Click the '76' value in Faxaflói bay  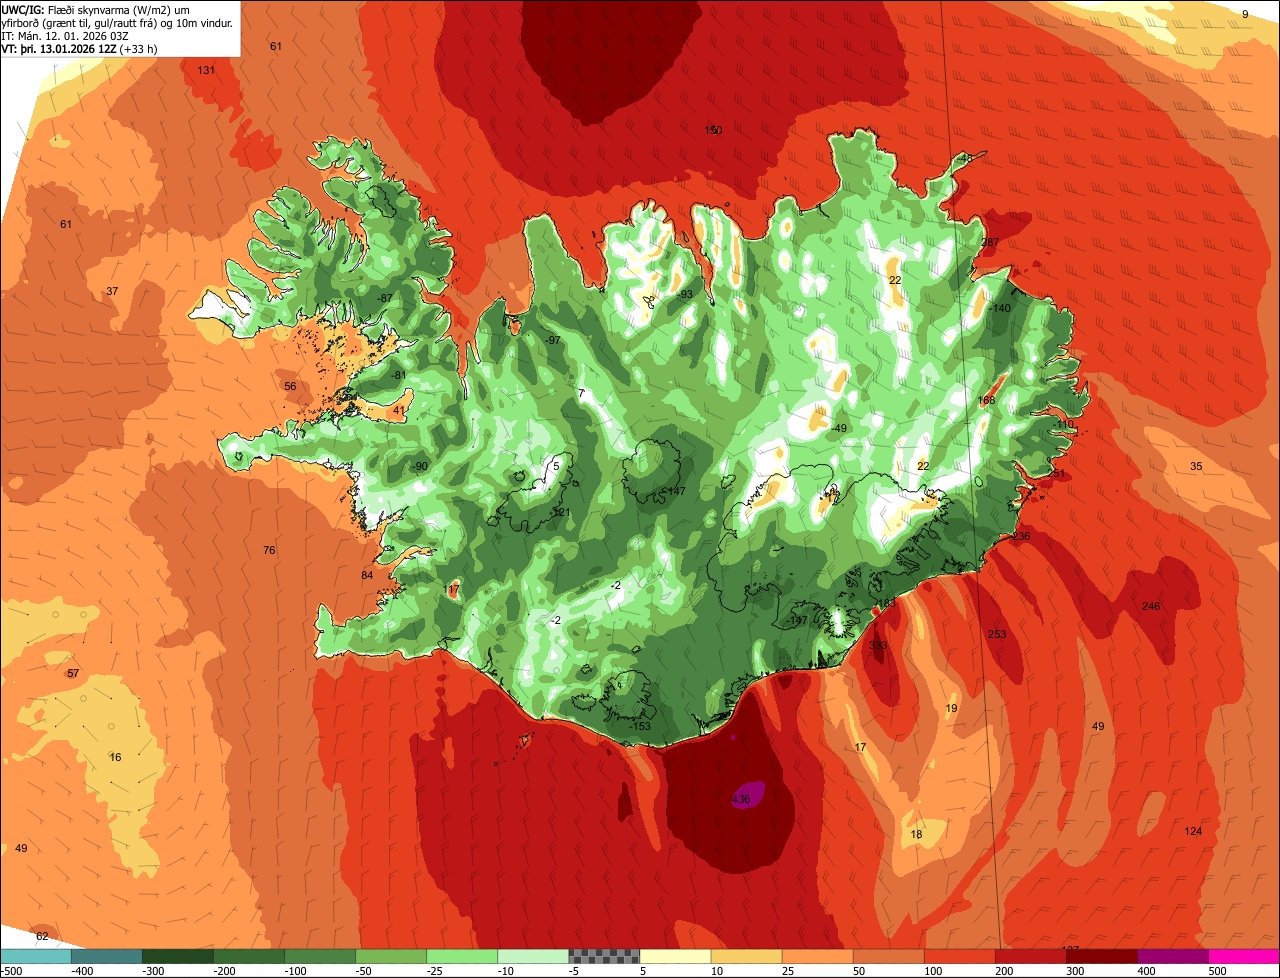(269, 550)
